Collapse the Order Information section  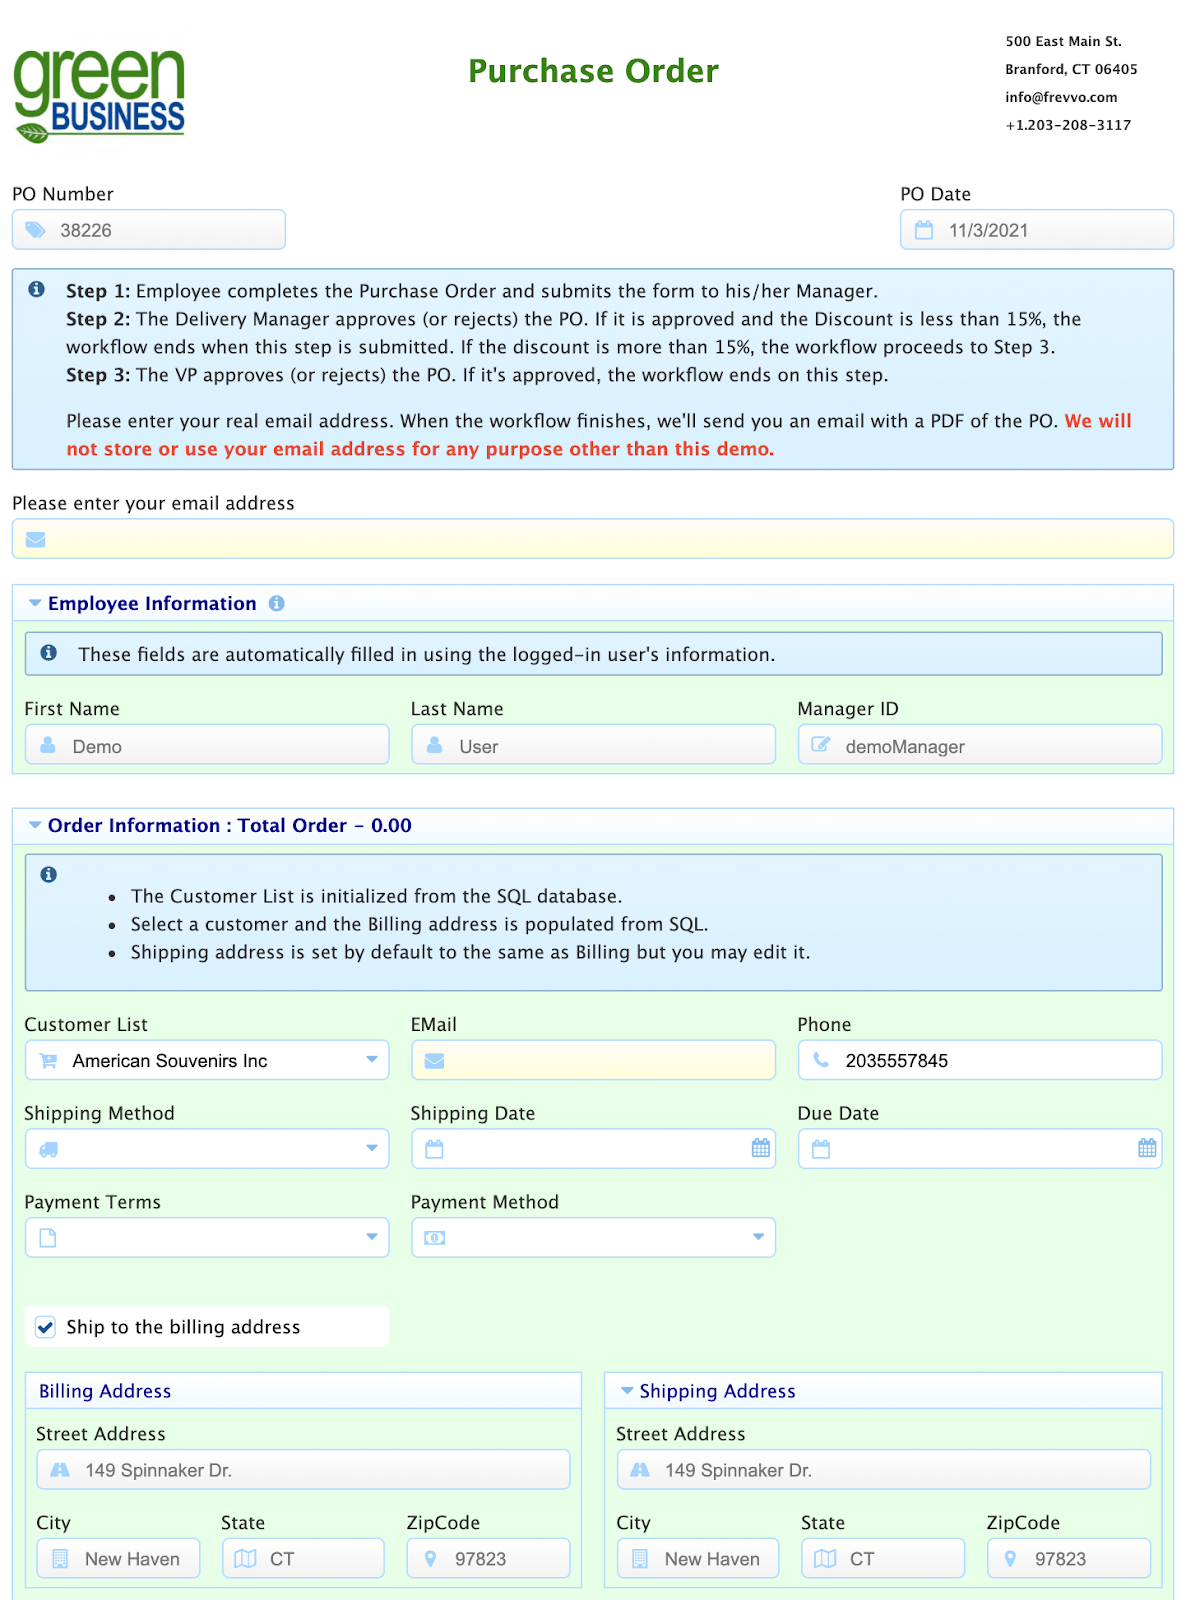[x=35, y=825]
